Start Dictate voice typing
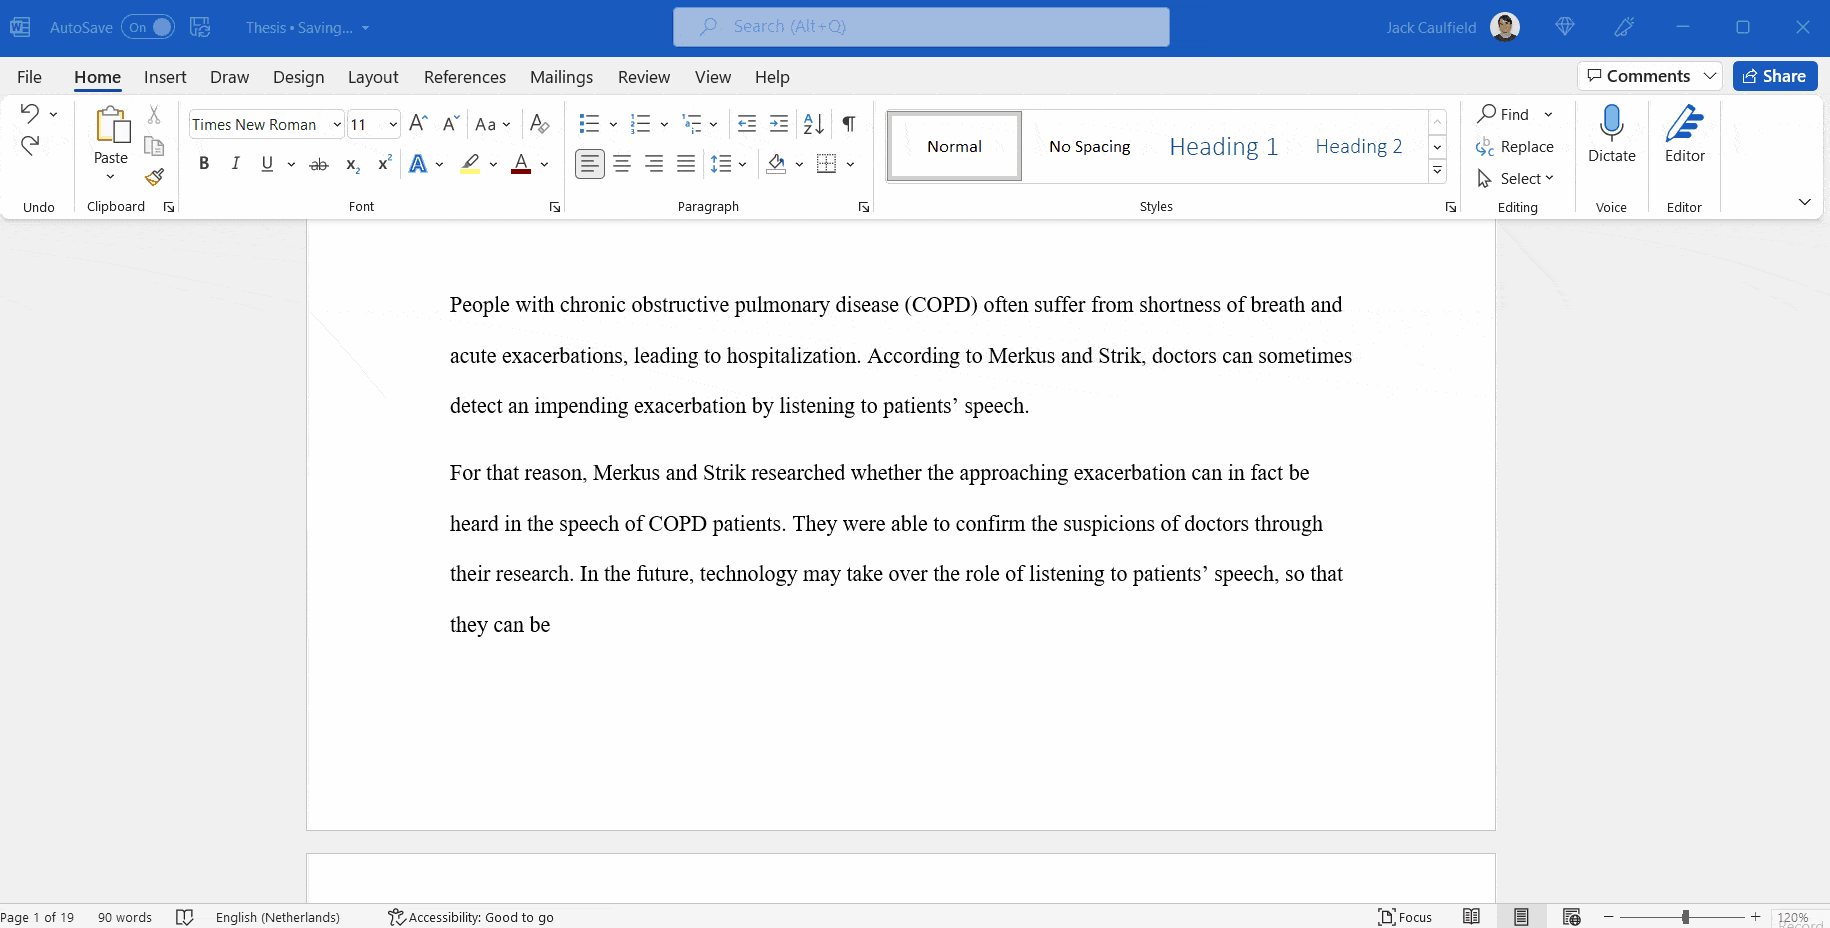The height and width of the screenshot is (928, 1830). pos(1611,135)
